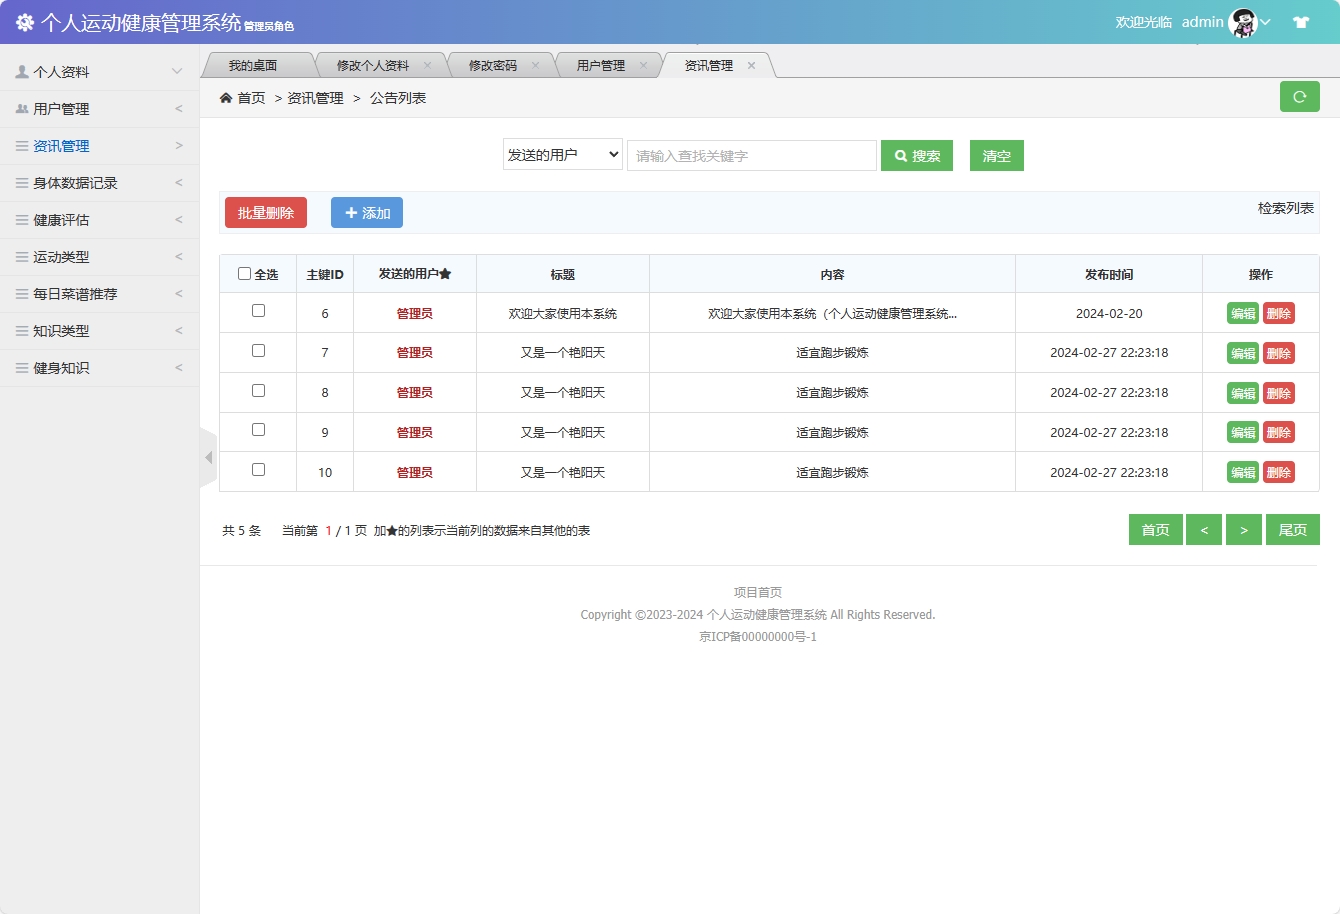Toggle the 全选 select-all checkbox
Viewport: 1340px width, 914px height.
[243, 273]
